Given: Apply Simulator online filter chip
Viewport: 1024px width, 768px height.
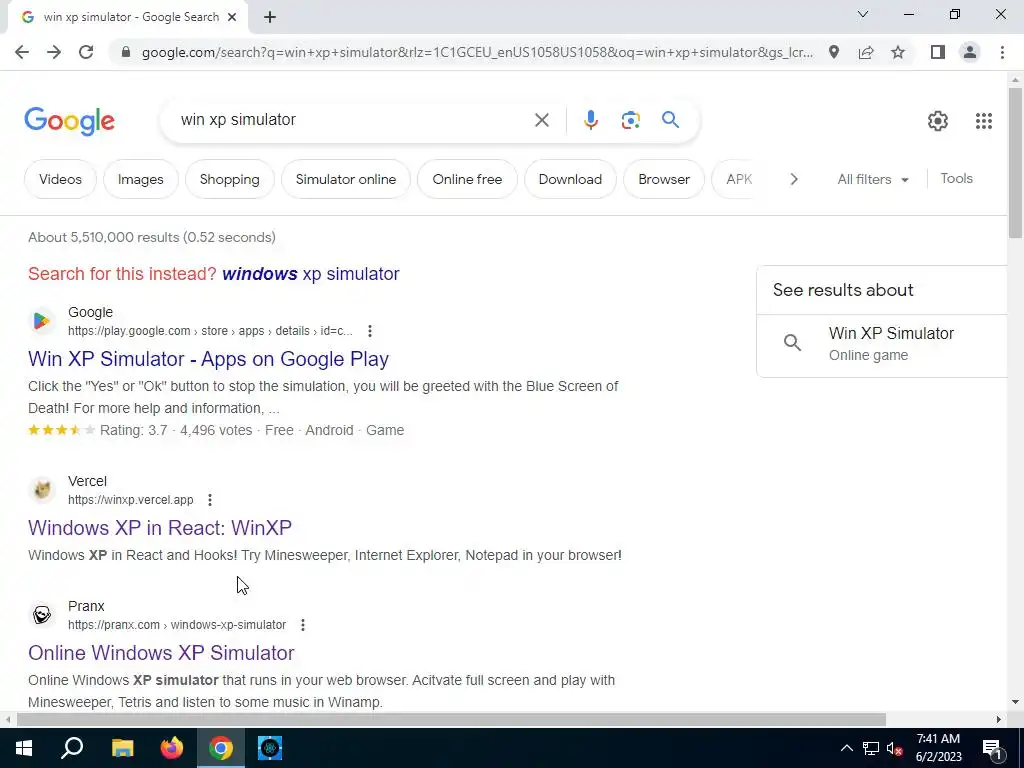Looking at the screenshot, I should click(345, 179).
